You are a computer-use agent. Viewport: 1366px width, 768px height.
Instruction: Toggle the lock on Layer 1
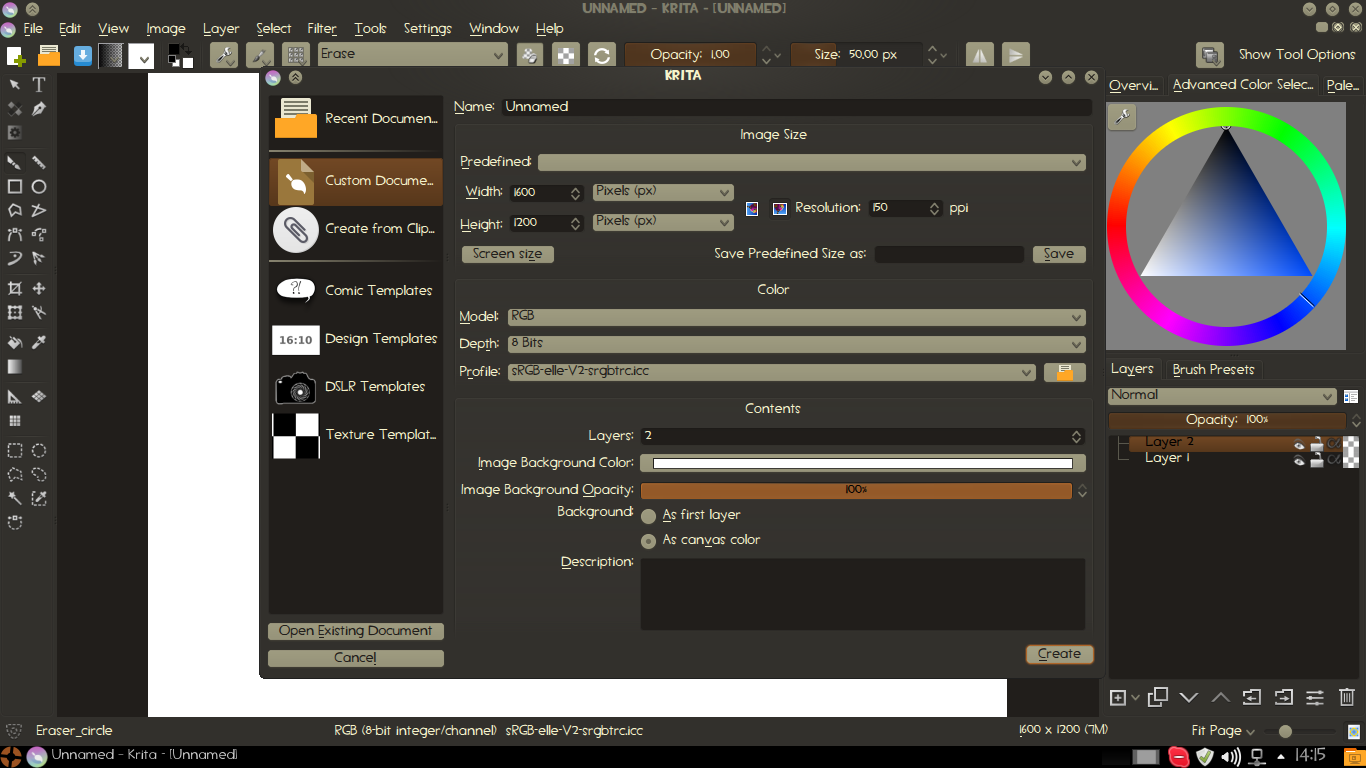coord(1317,460)
